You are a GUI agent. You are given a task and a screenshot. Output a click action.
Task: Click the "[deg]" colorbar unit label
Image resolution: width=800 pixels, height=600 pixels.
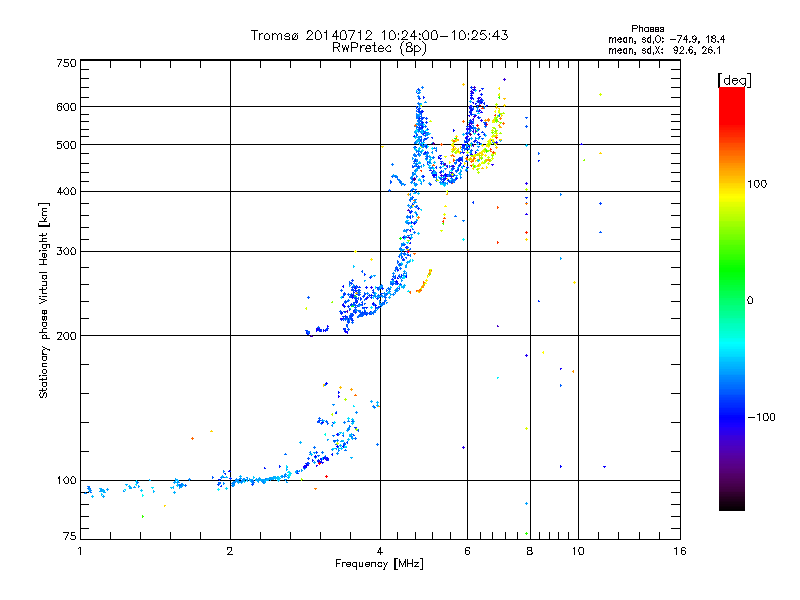tap(734, 80)
